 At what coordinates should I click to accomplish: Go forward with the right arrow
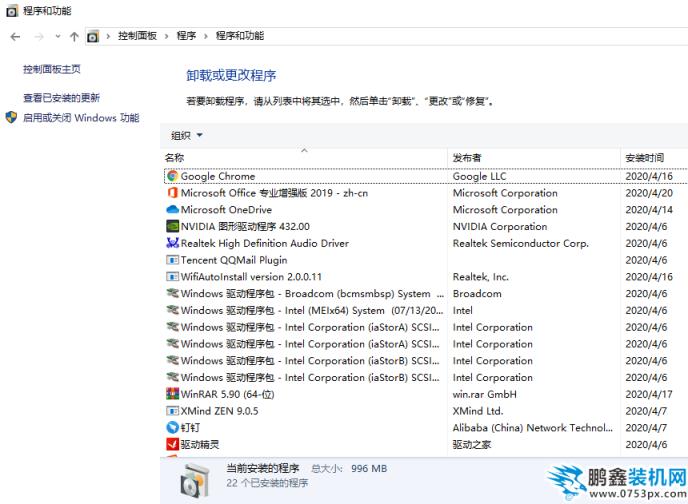coord(39,37)
